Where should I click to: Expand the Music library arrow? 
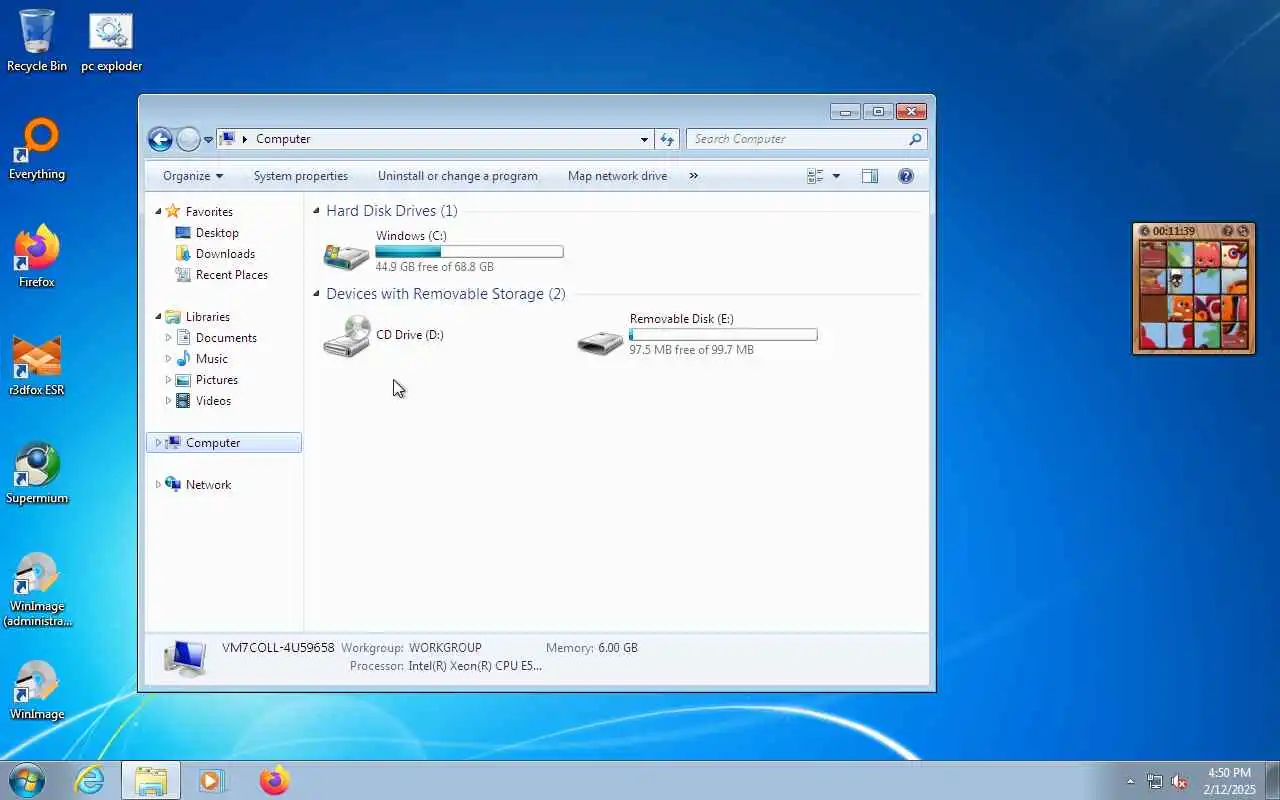[x=168, y=359]
